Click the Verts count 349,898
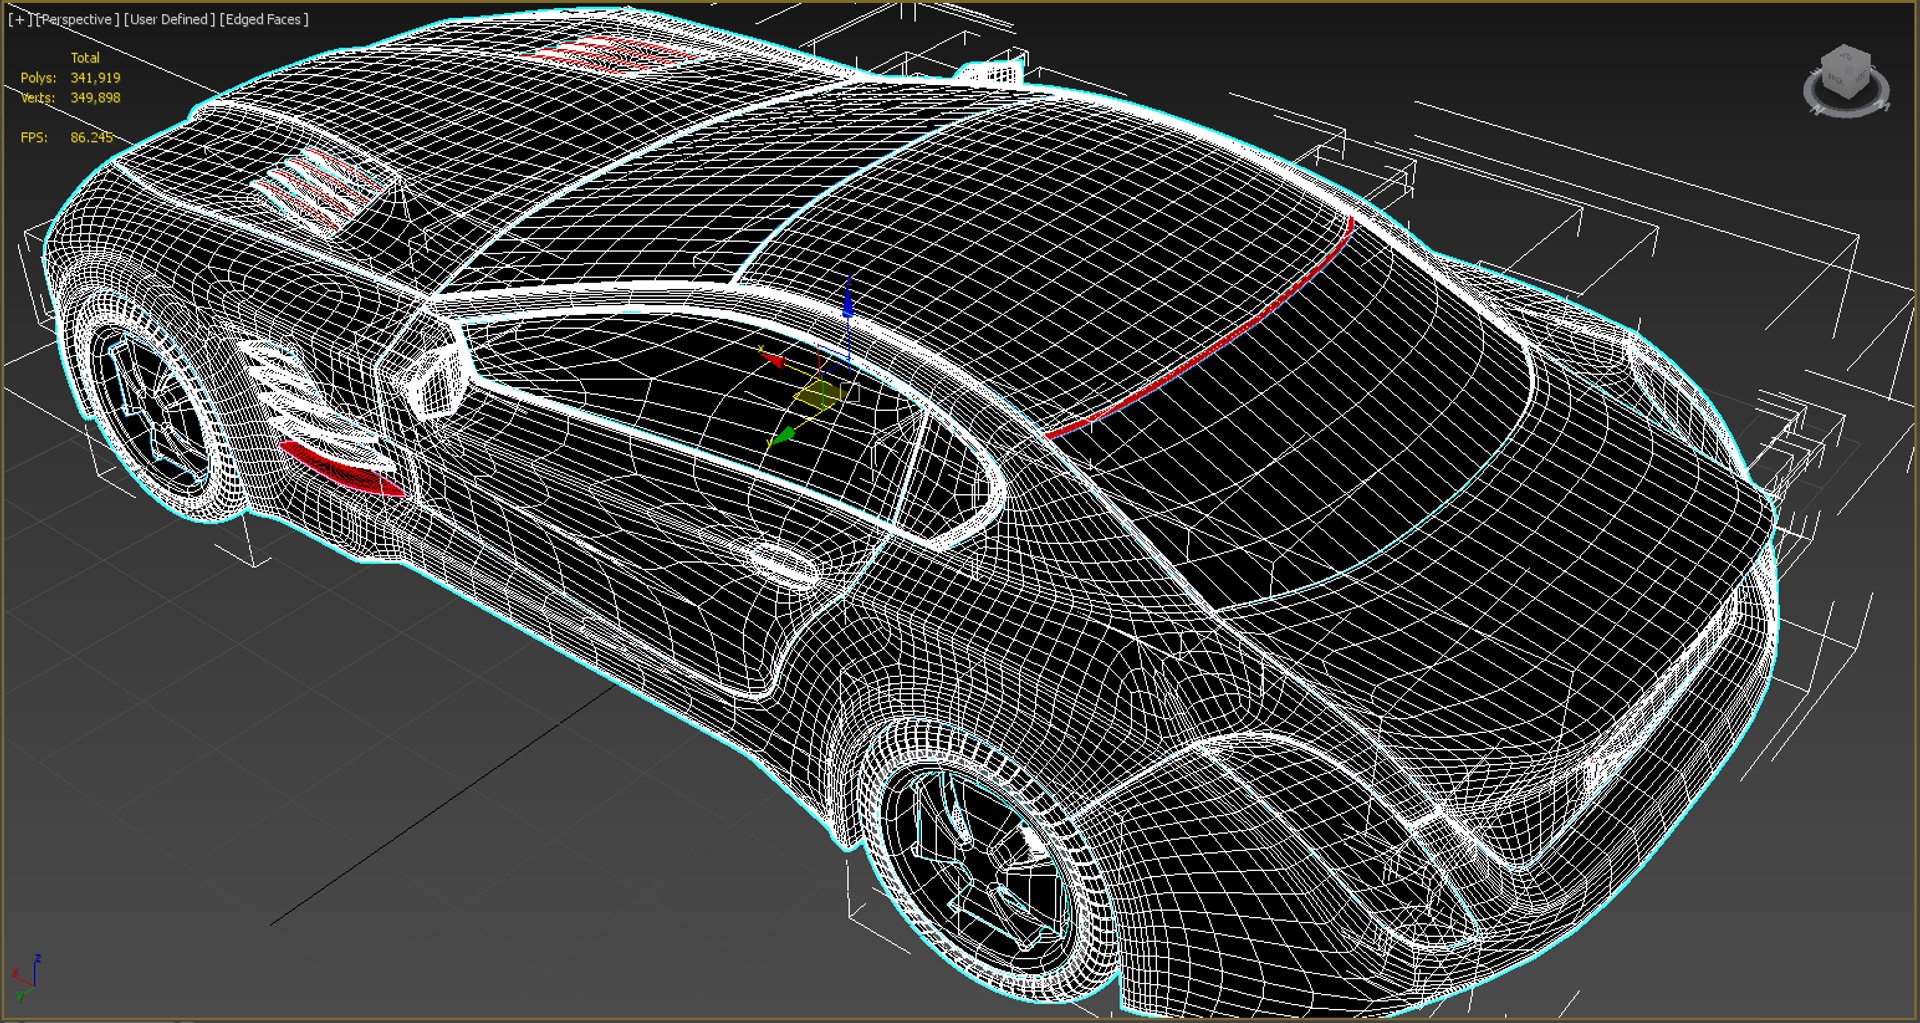 [x=95, y=98]
